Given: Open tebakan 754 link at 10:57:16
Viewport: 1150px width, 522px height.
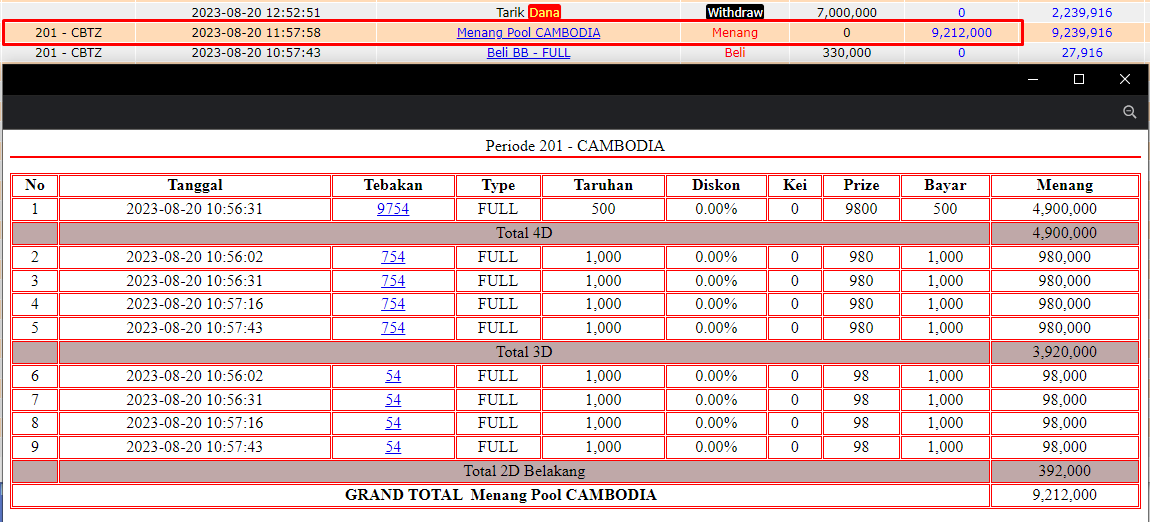Looking at the screenshot, I should [x=393, y=304].
